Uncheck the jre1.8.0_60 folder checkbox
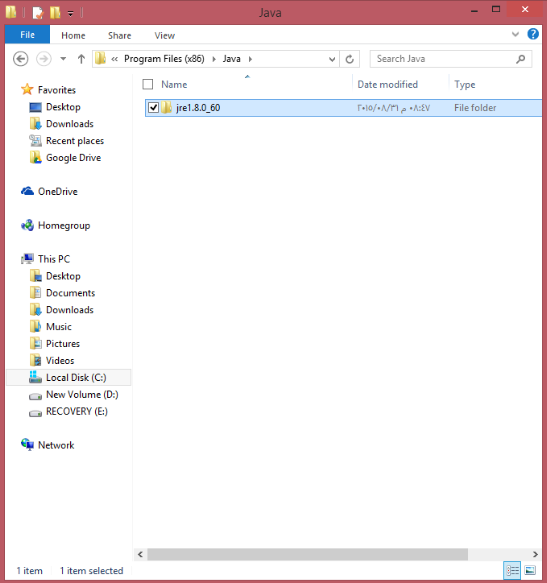Screen dimensions: 547x583 153,108
